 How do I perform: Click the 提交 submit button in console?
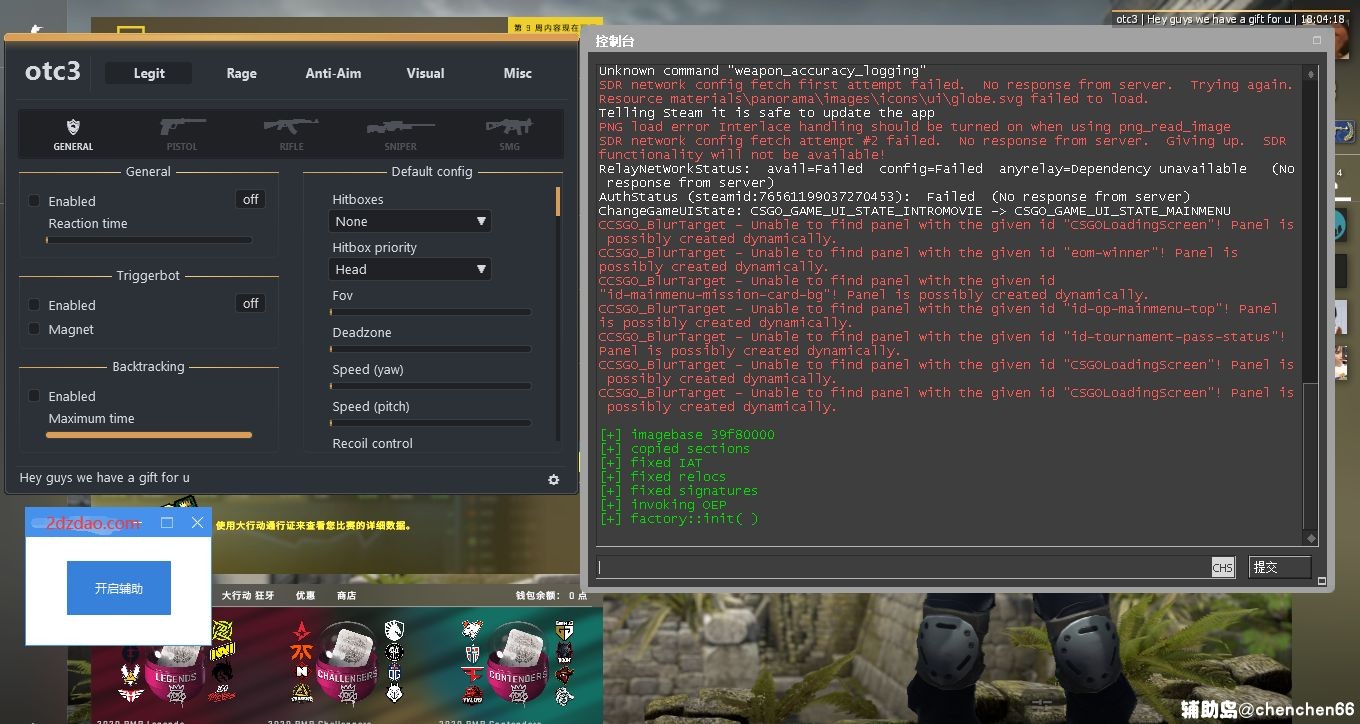pos(1279,567)
